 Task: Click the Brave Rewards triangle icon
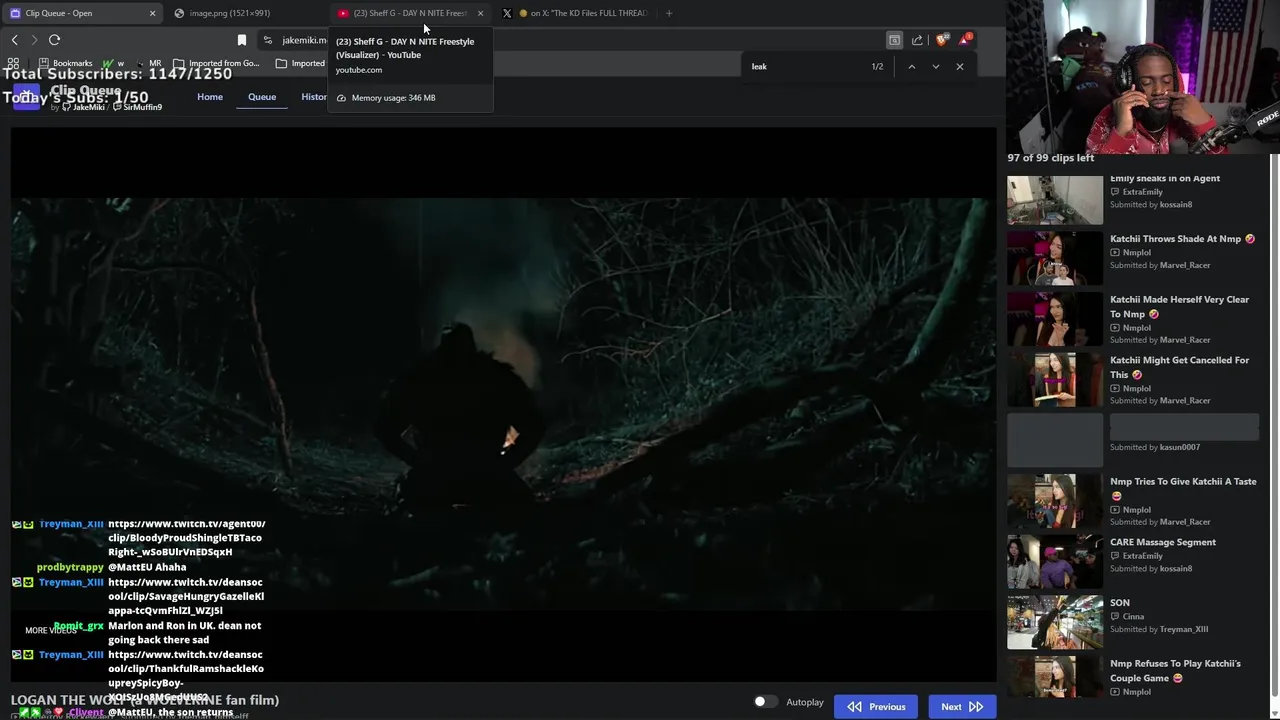click(x=965, y=40)
